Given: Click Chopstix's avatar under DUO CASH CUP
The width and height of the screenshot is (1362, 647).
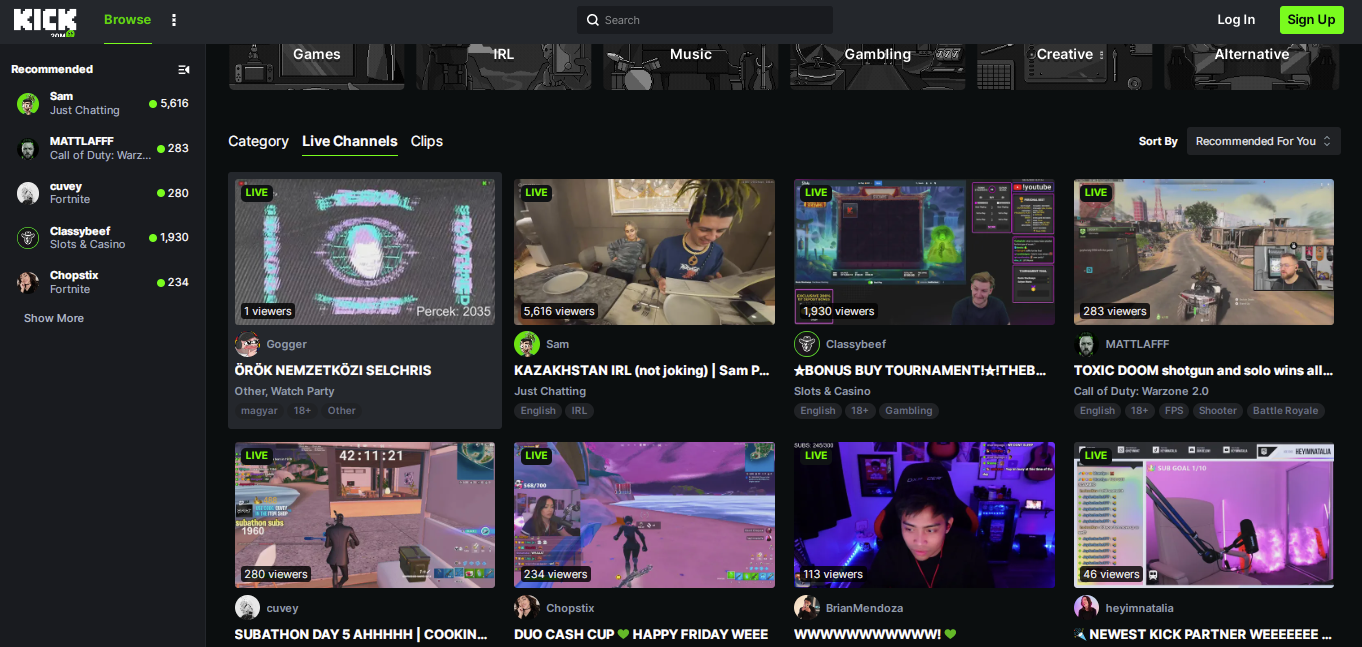Looking at the screenshot, I should 527,608.
